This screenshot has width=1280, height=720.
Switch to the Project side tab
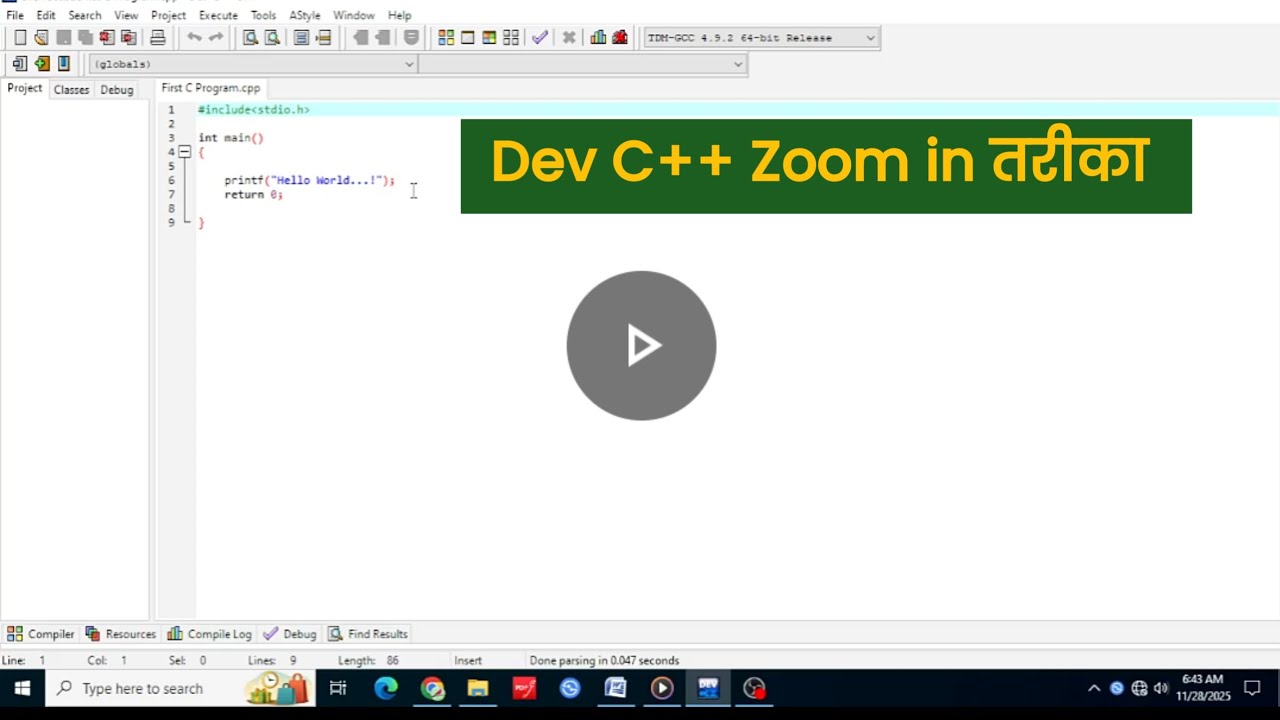25,88
